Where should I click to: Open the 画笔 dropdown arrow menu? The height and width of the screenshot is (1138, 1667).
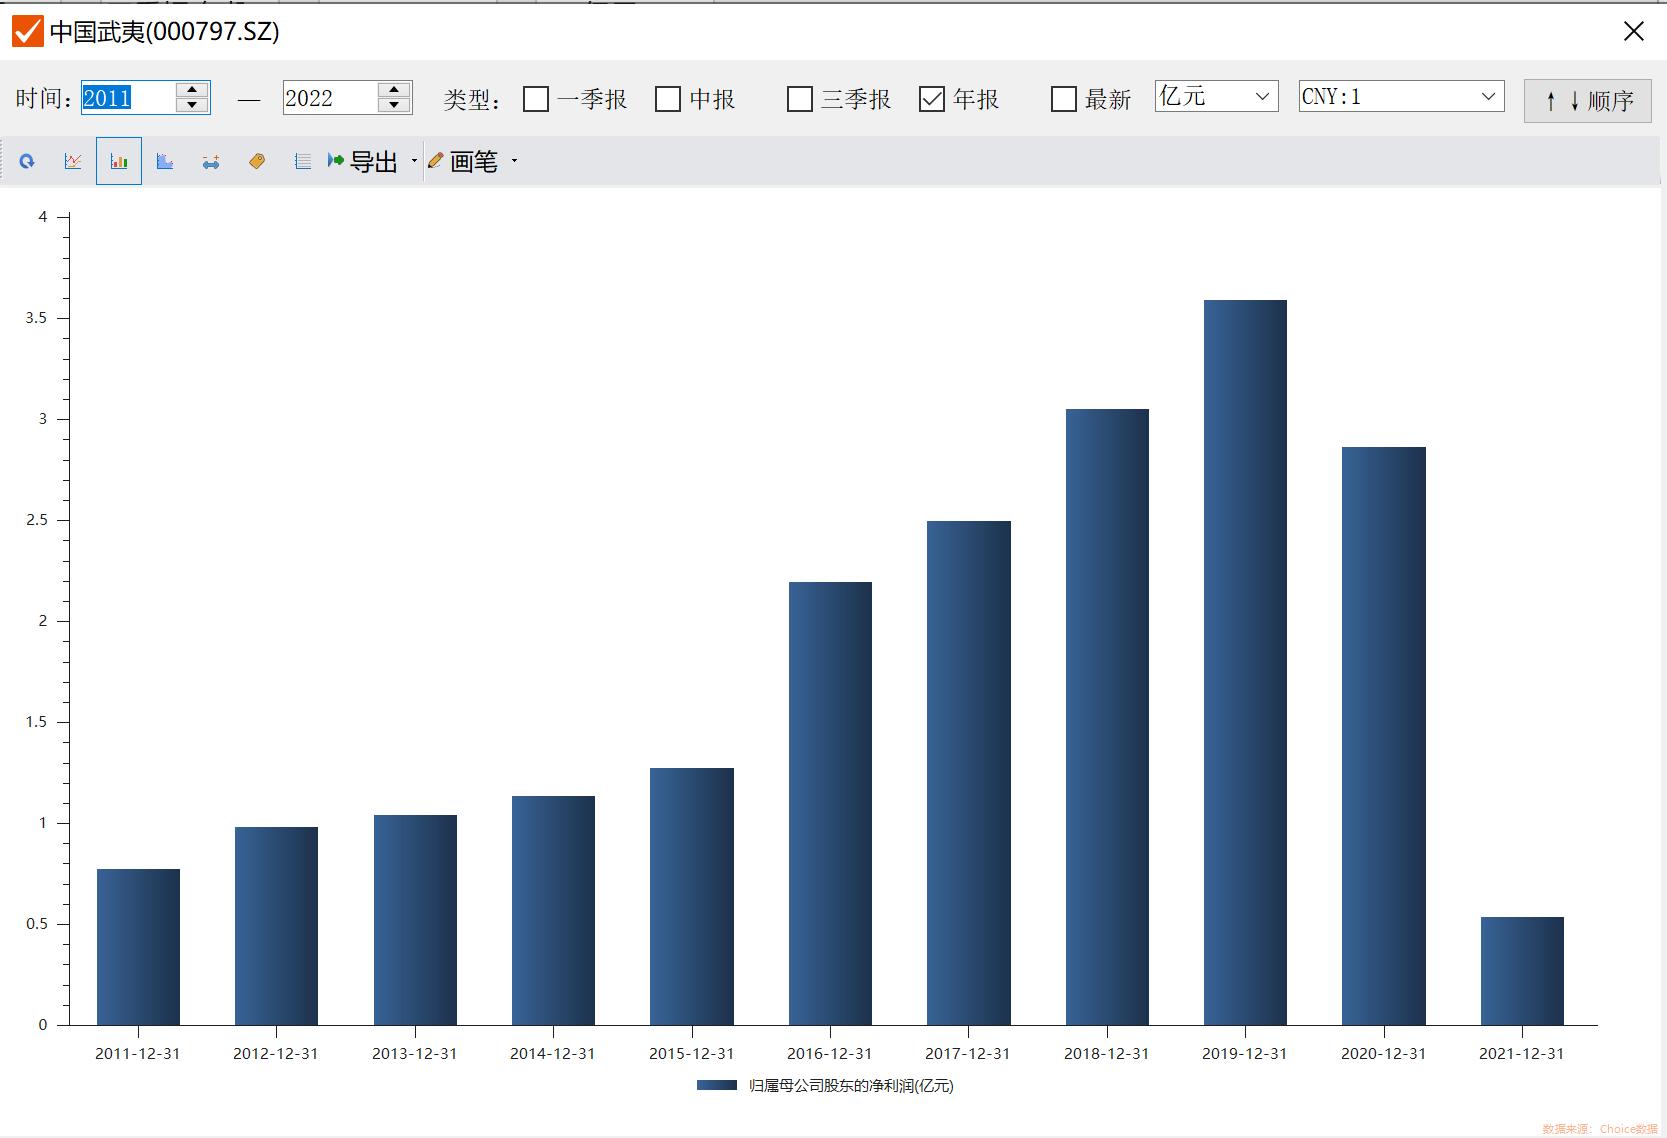[x=515, y=161]
